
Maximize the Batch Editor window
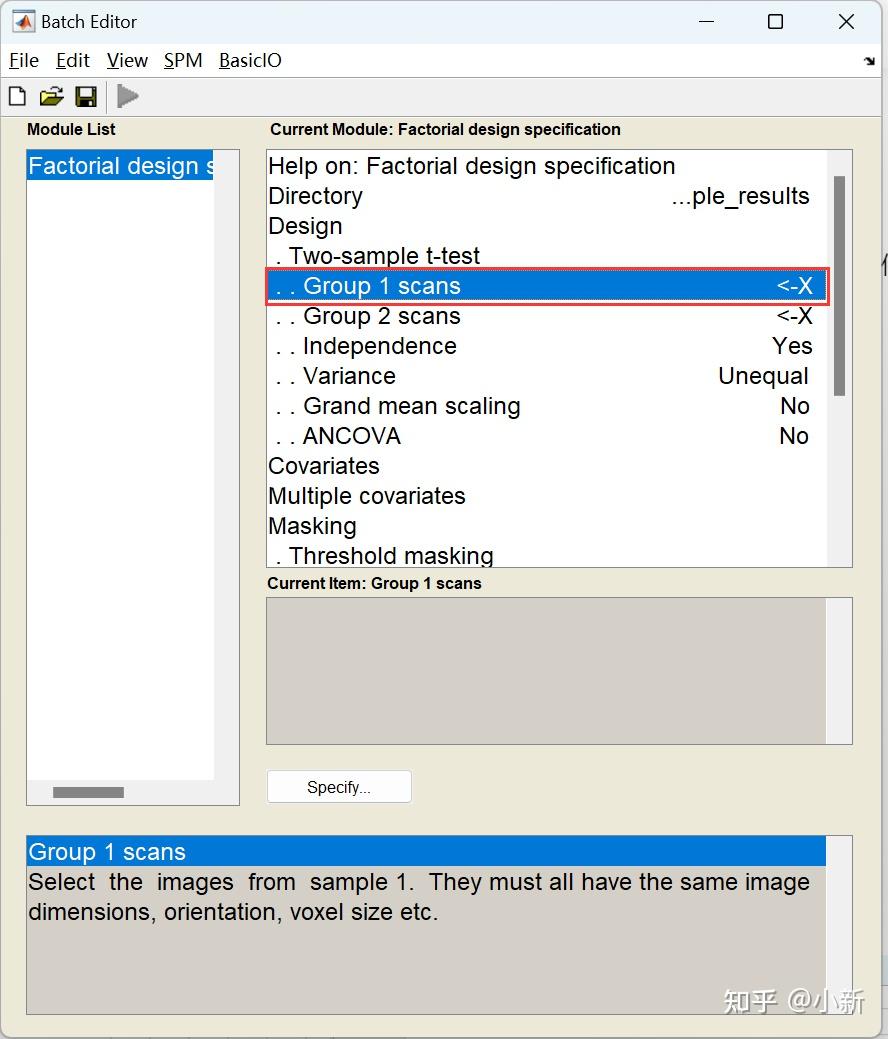775,21
